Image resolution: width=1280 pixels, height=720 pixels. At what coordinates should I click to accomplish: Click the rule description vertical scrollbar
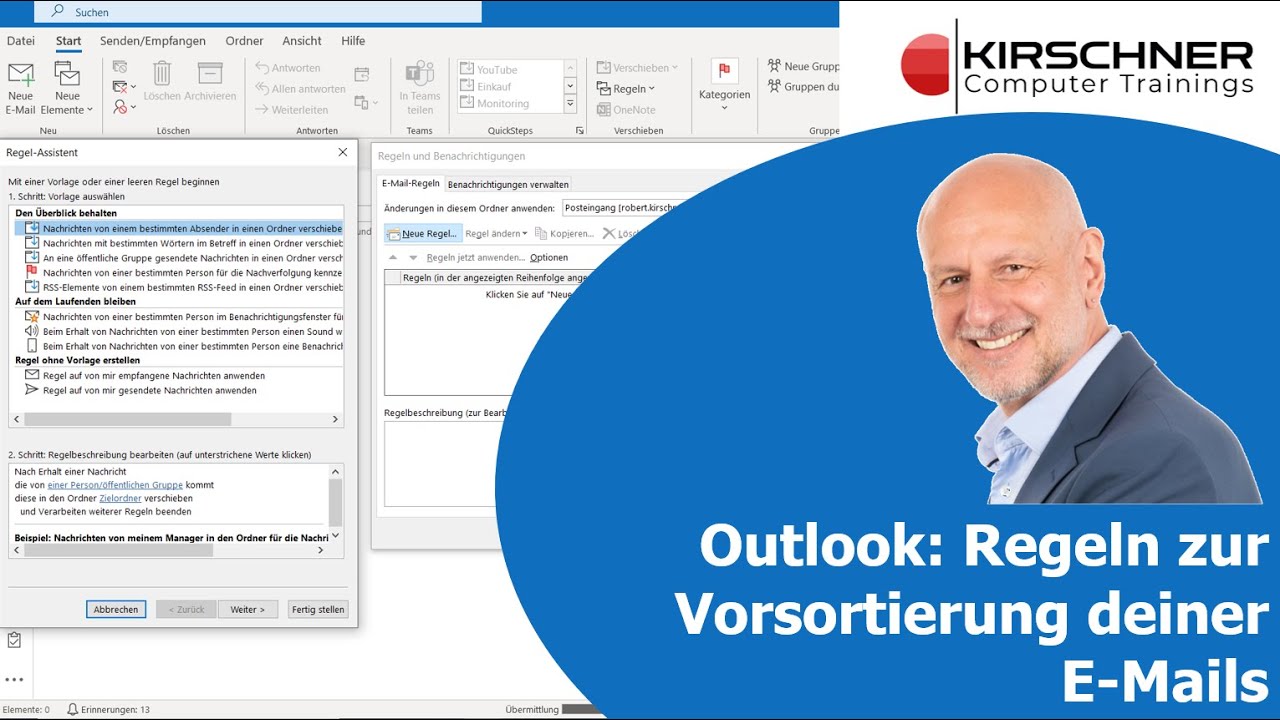tap(336, 503)
